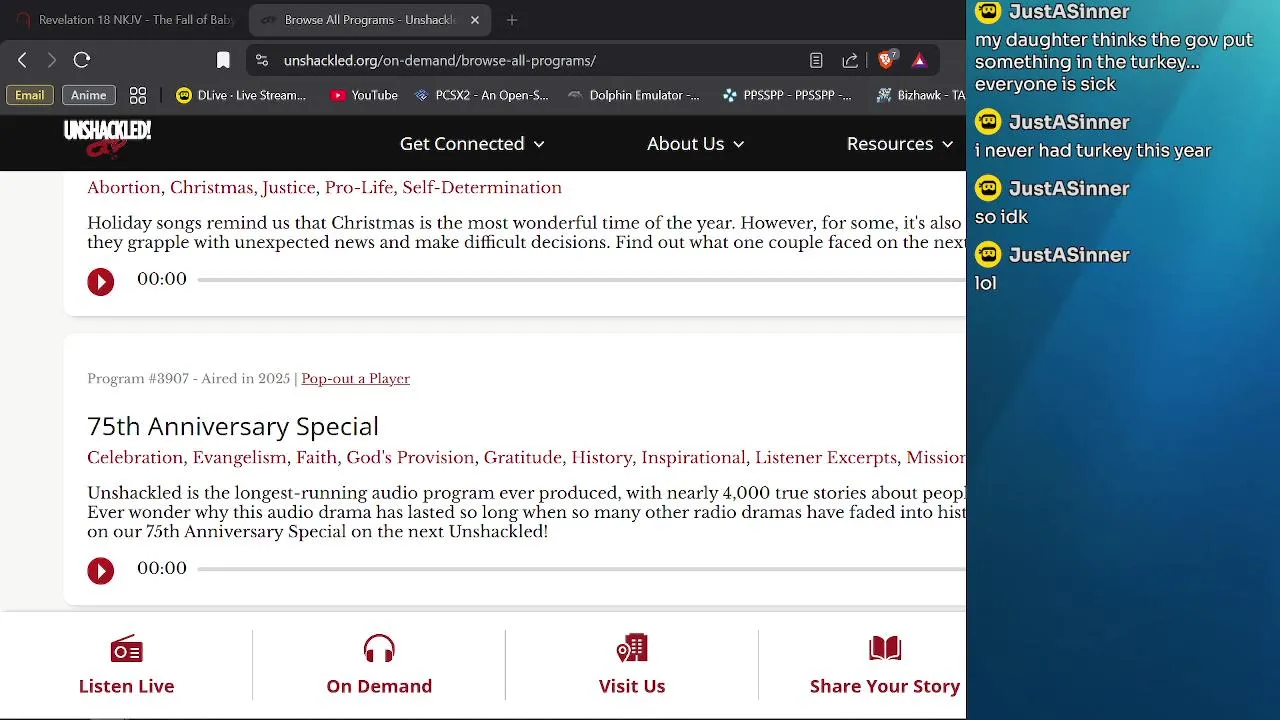Open On Demand in the bottom bar
The image size is (1280, 720).
pyautogui.click(x=379, y=665)
